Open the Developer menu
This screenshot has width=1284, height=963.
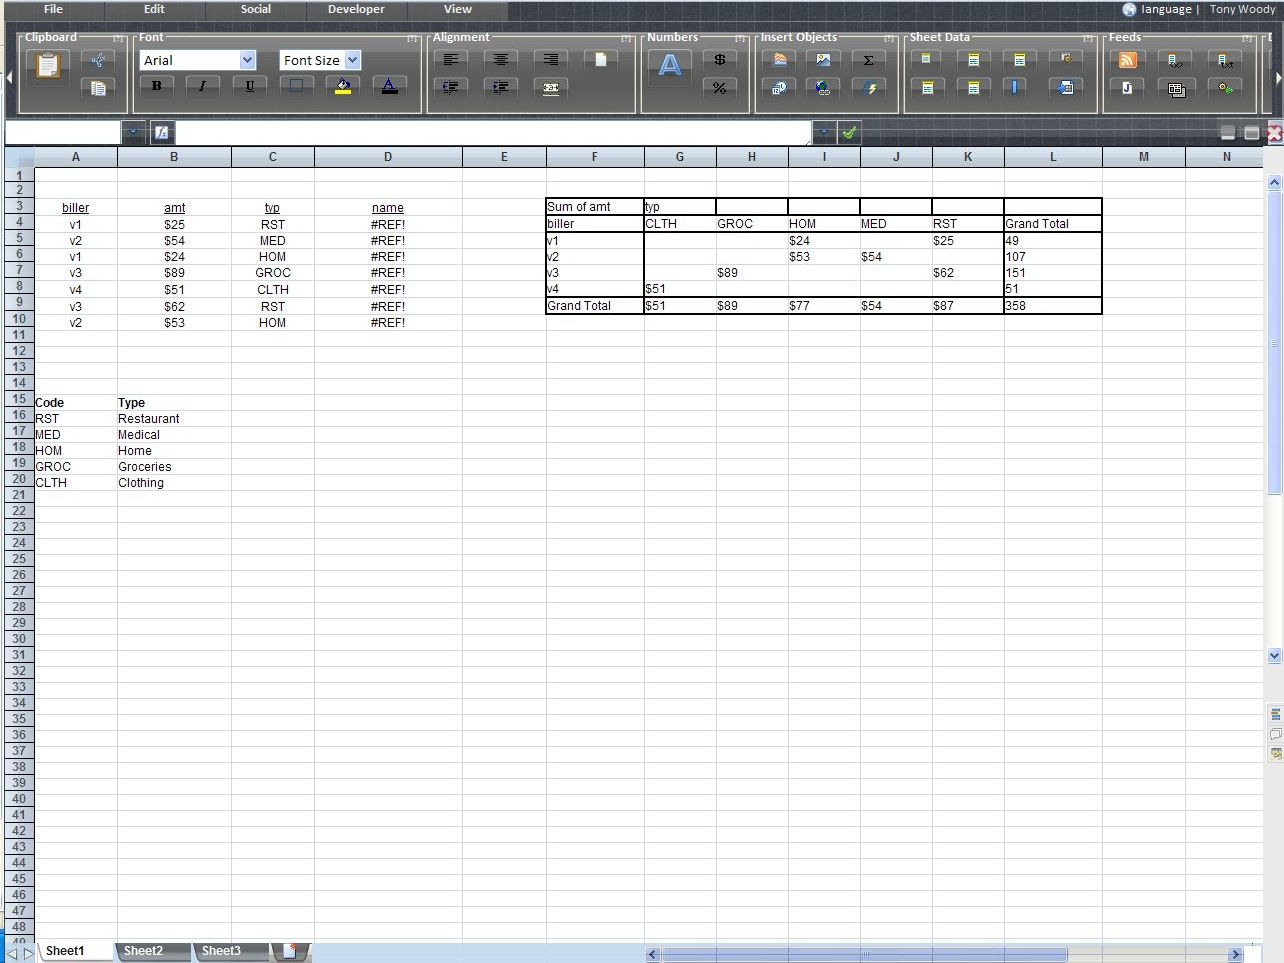click(x=356, y=9)
